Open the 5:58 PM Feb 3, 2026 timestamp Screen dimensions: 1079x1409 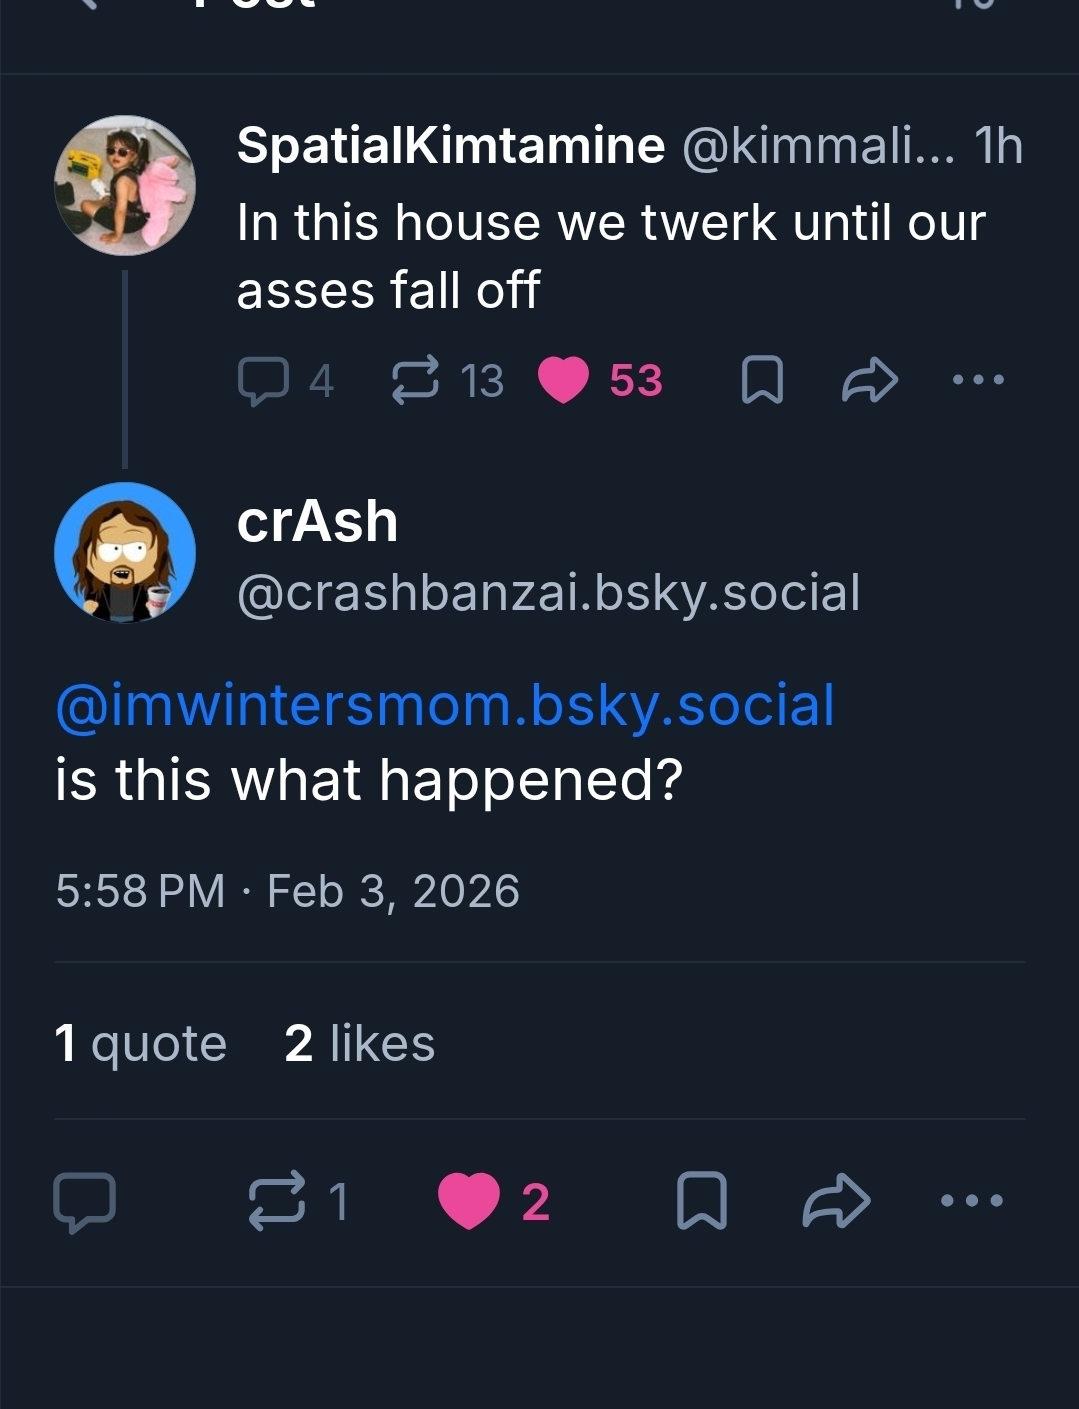[x=288, y=891]
